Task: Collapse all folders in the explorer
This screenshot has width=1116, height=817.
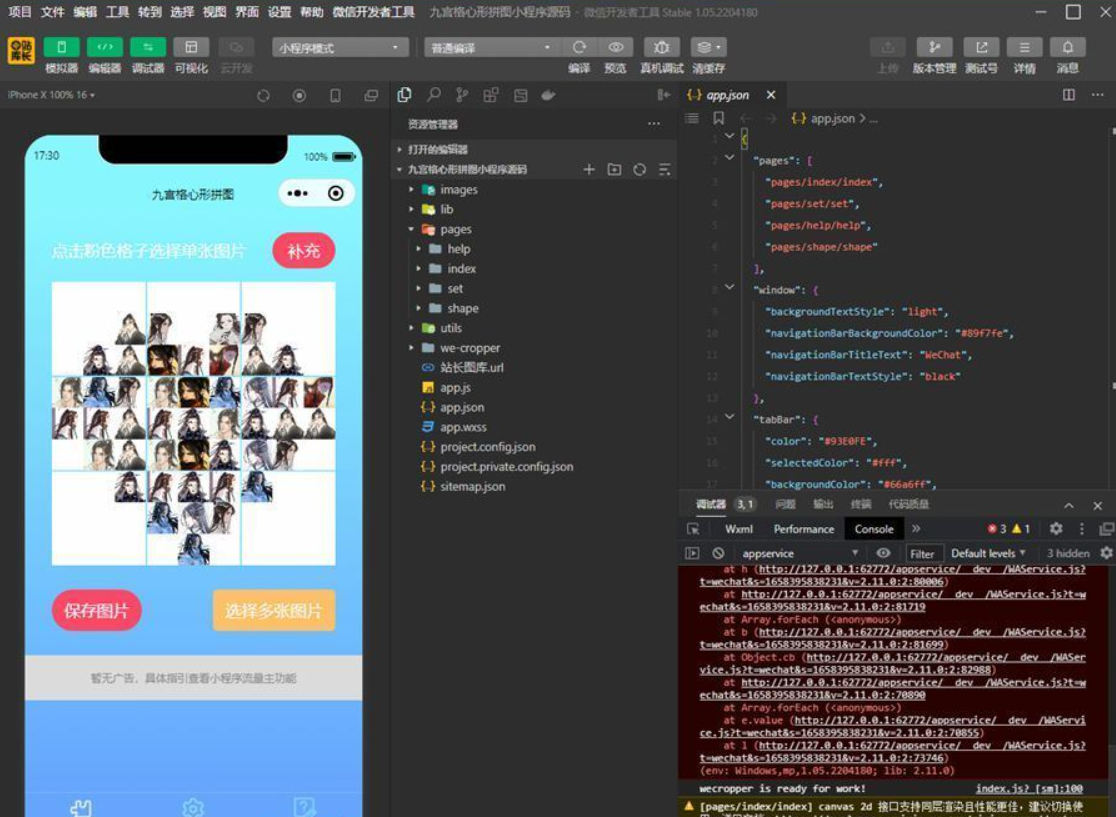Action: click(x=665, y=169)
